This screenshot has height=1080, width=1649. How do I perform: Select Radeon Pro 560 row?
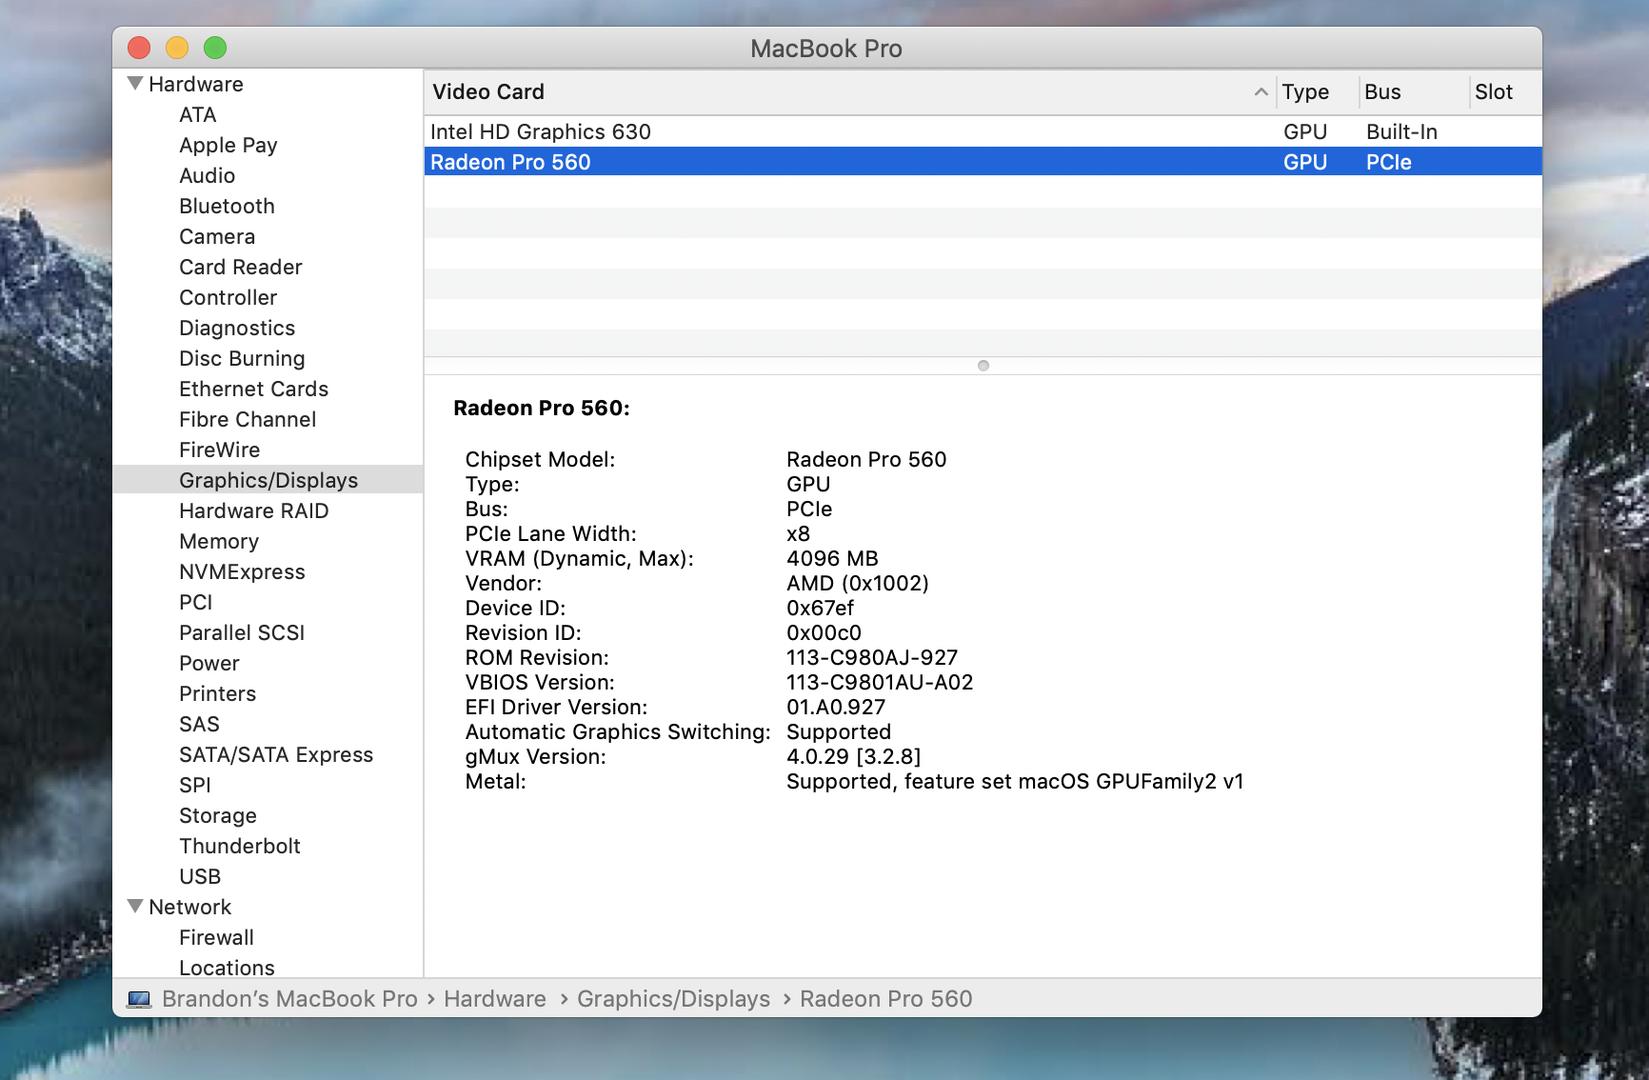tap(982, 162)
